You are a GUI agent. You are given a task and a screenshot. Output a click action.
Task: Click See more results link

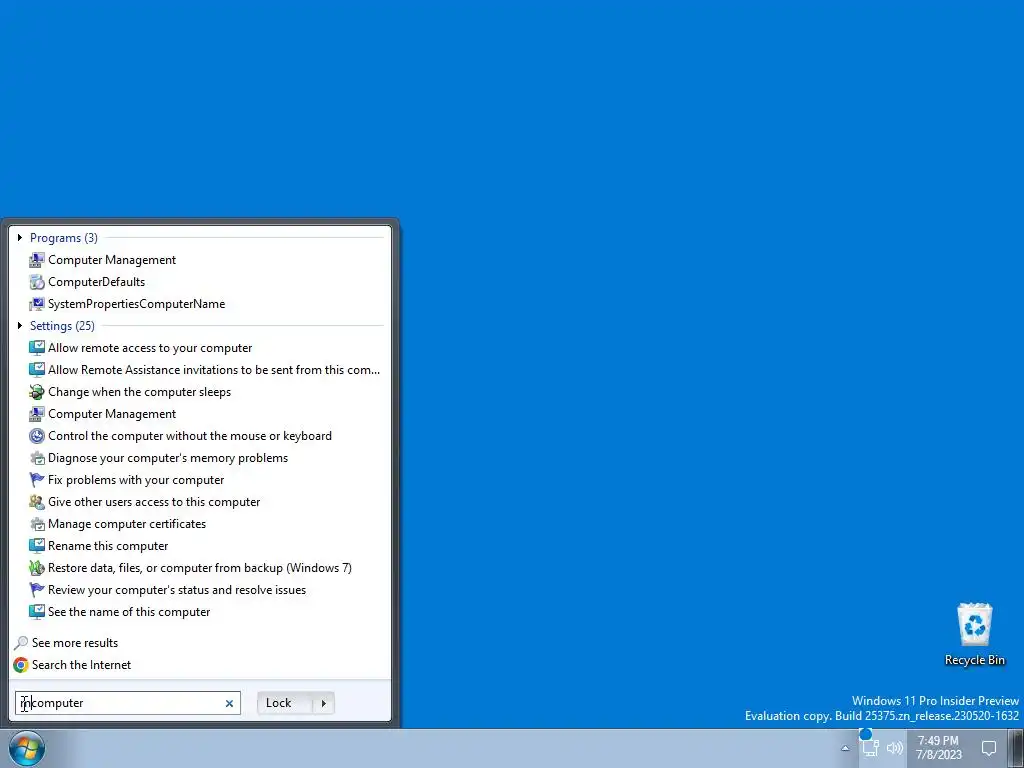(75, 643)
